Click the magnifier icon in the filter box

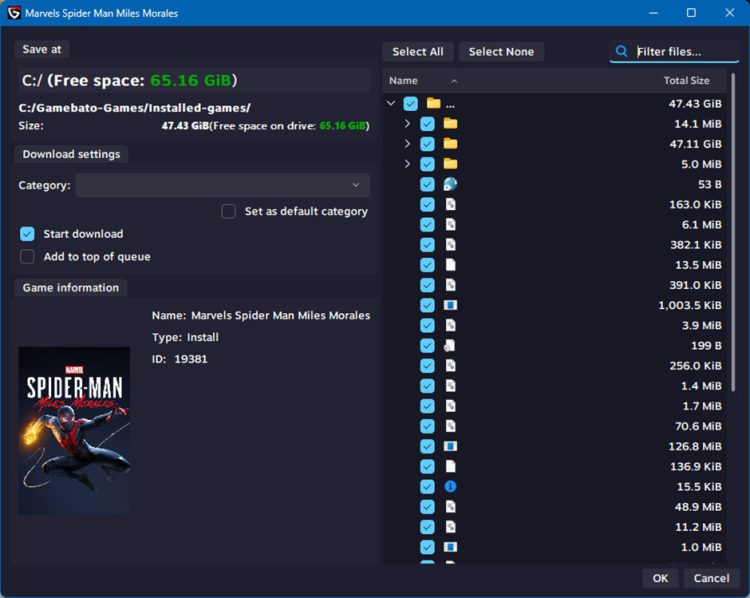[621, 51]
